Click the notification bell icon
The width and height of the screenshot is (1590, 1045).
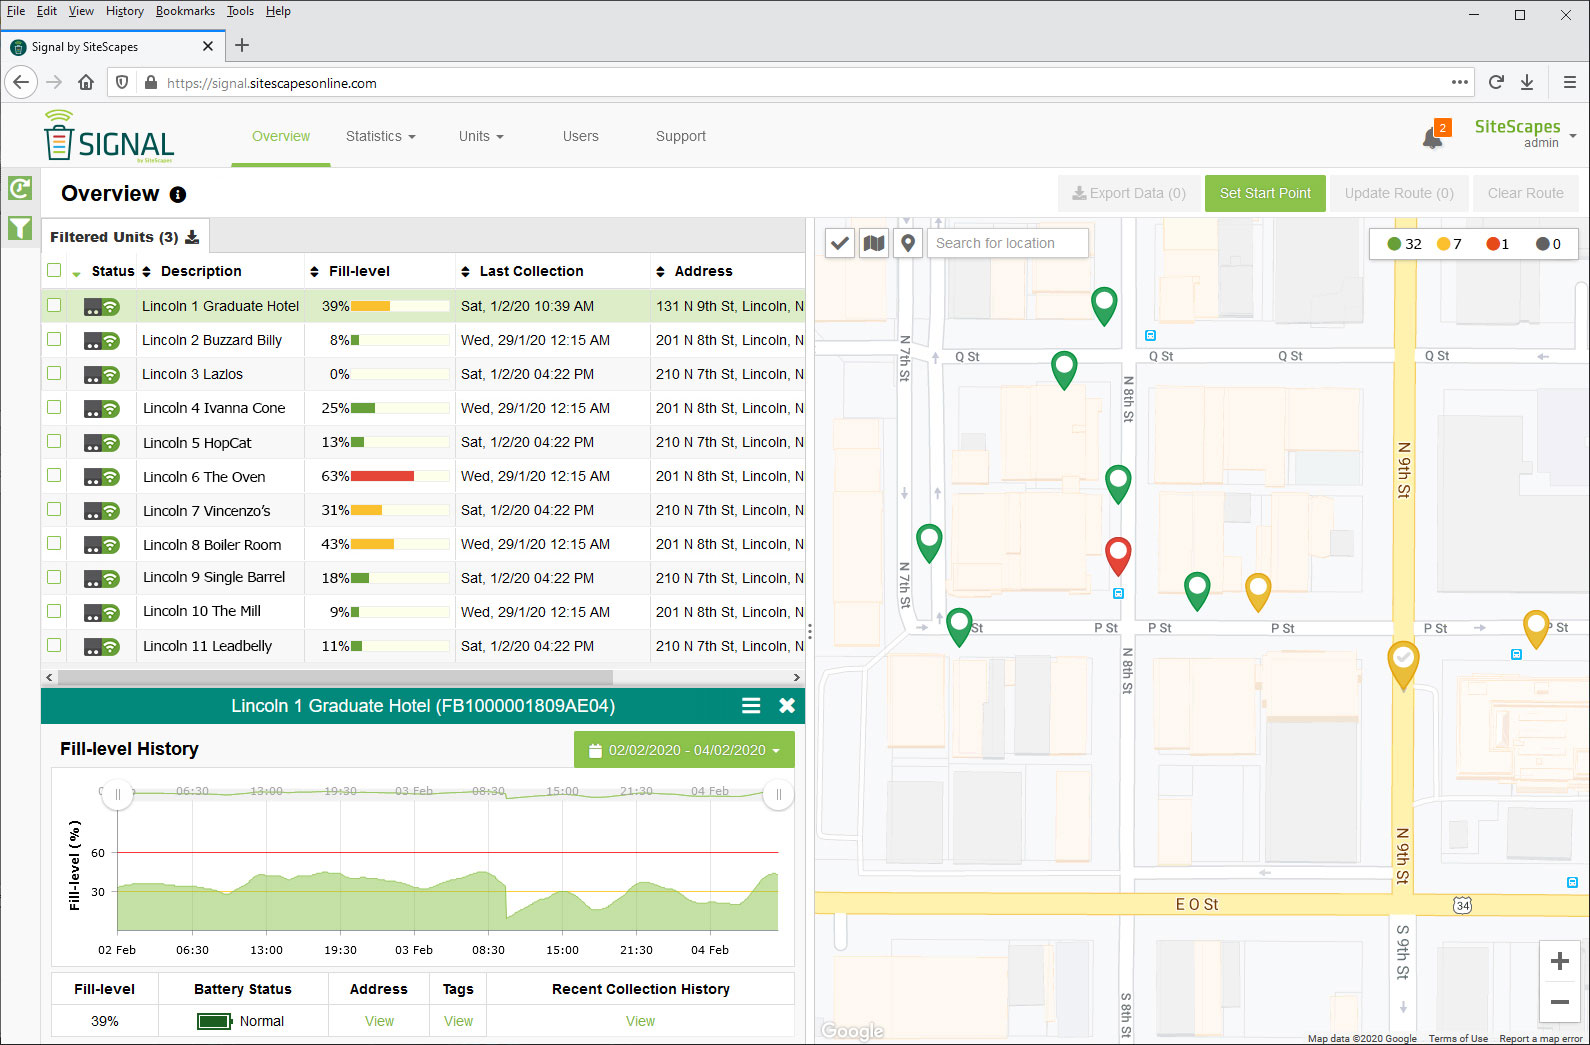tap(1432, 138)
